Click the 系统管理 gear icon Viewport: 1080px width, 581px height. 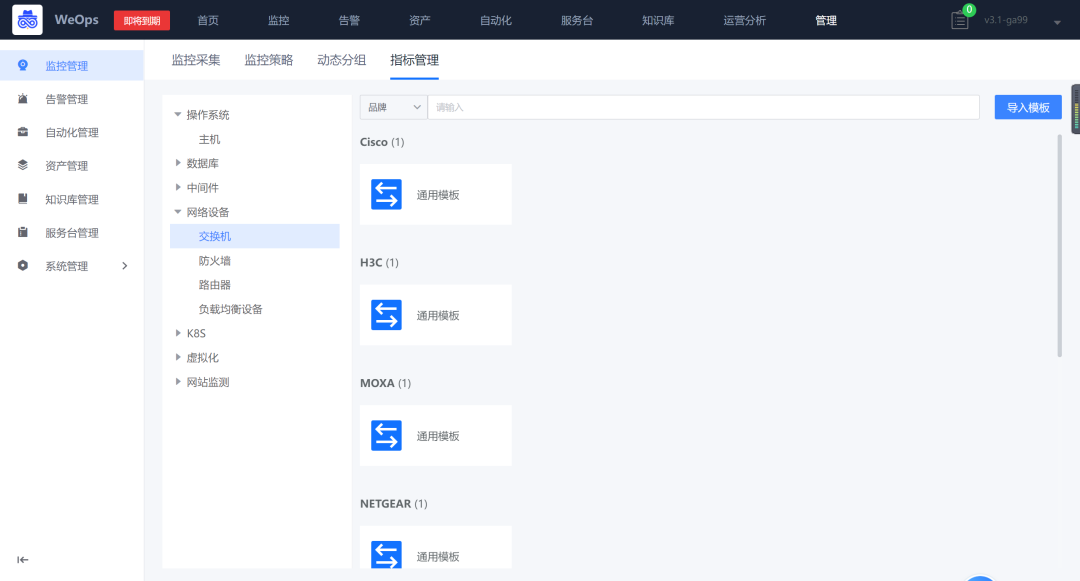point(23,266)
